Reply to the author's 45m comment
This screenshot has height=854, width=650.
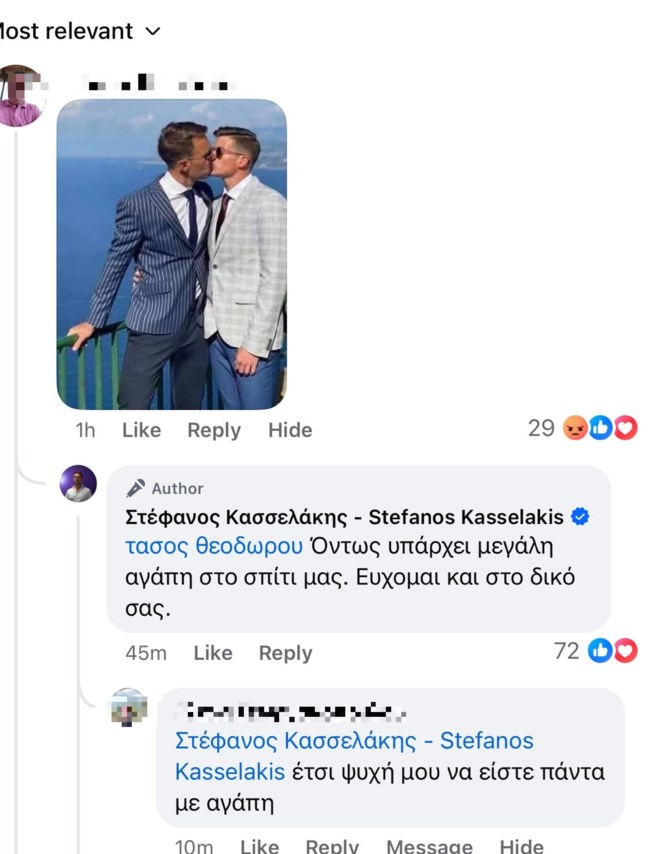285,653
